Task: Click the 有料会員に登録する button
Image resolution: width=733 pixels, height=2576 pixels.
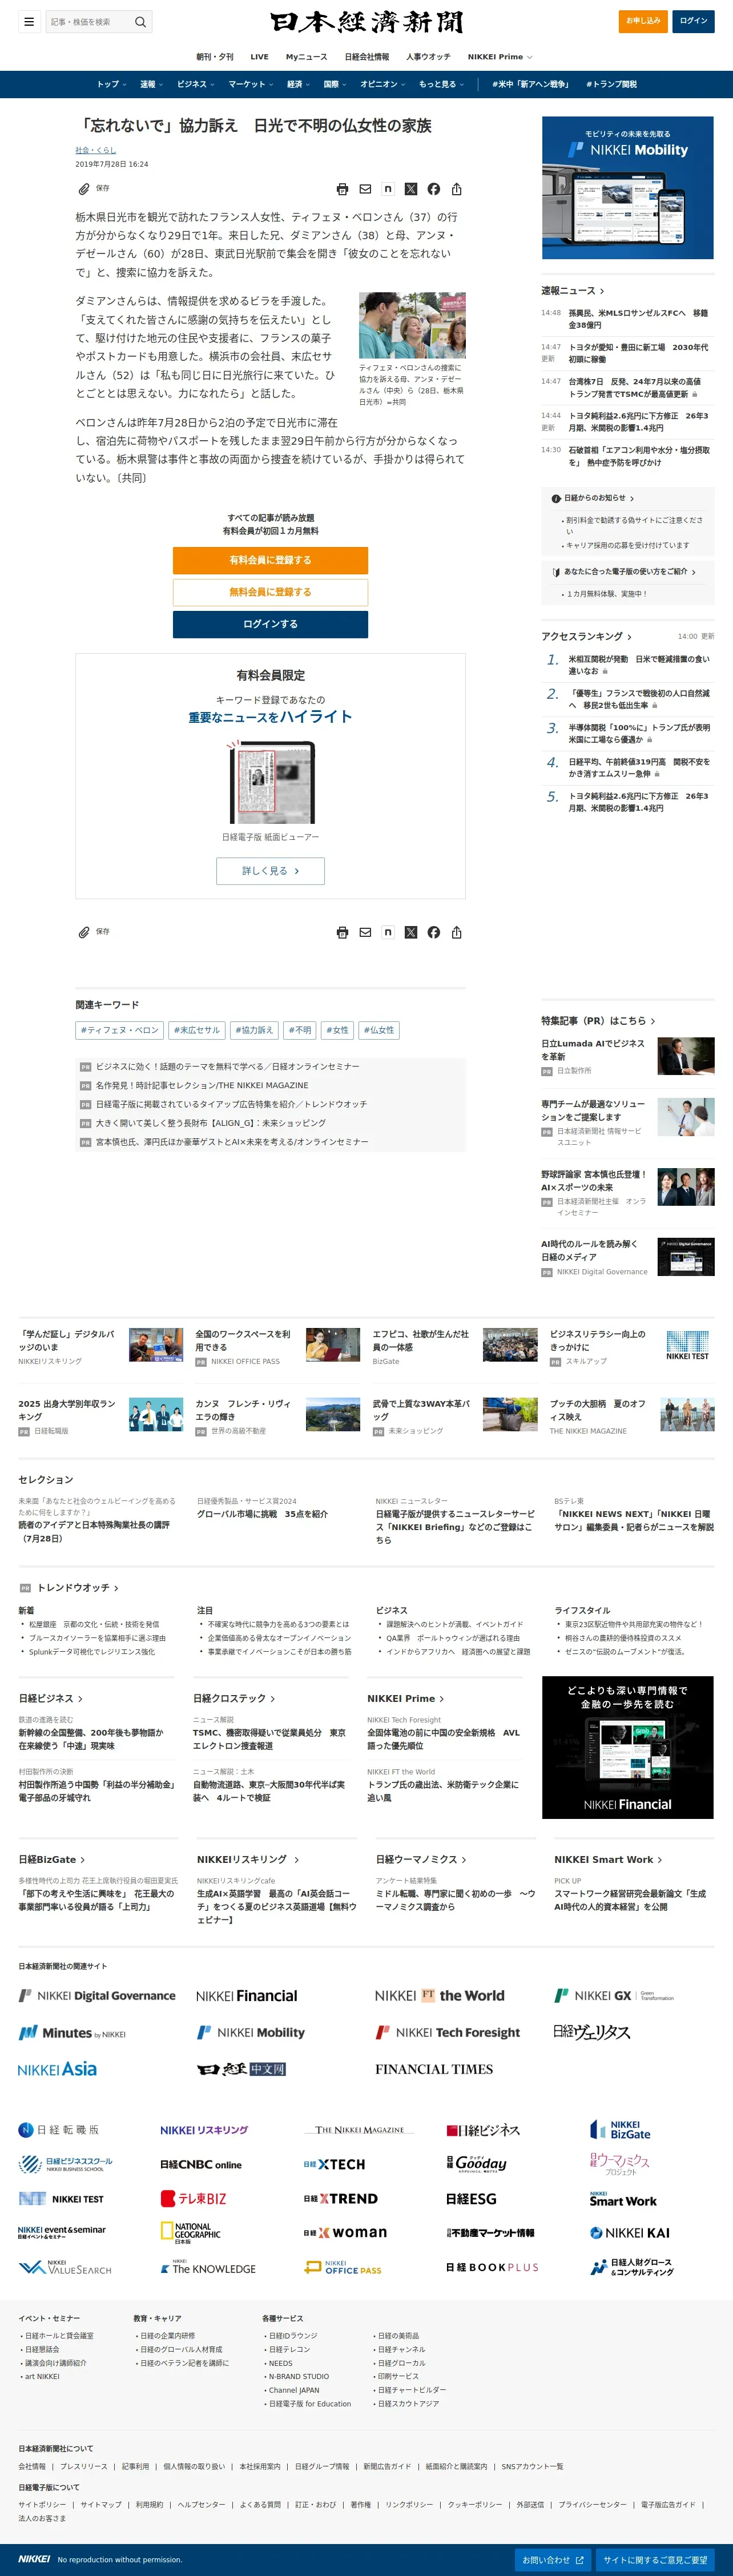Action: [270, 560]
